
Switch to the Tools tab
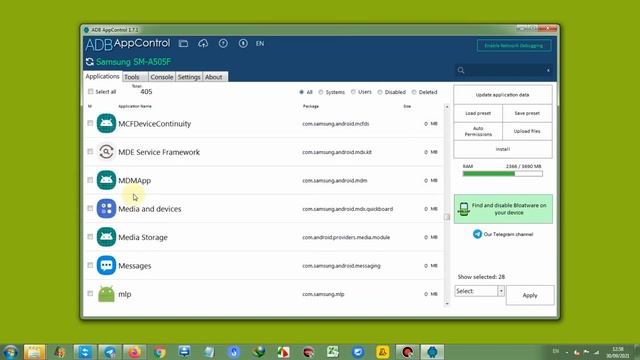[135, 77]
